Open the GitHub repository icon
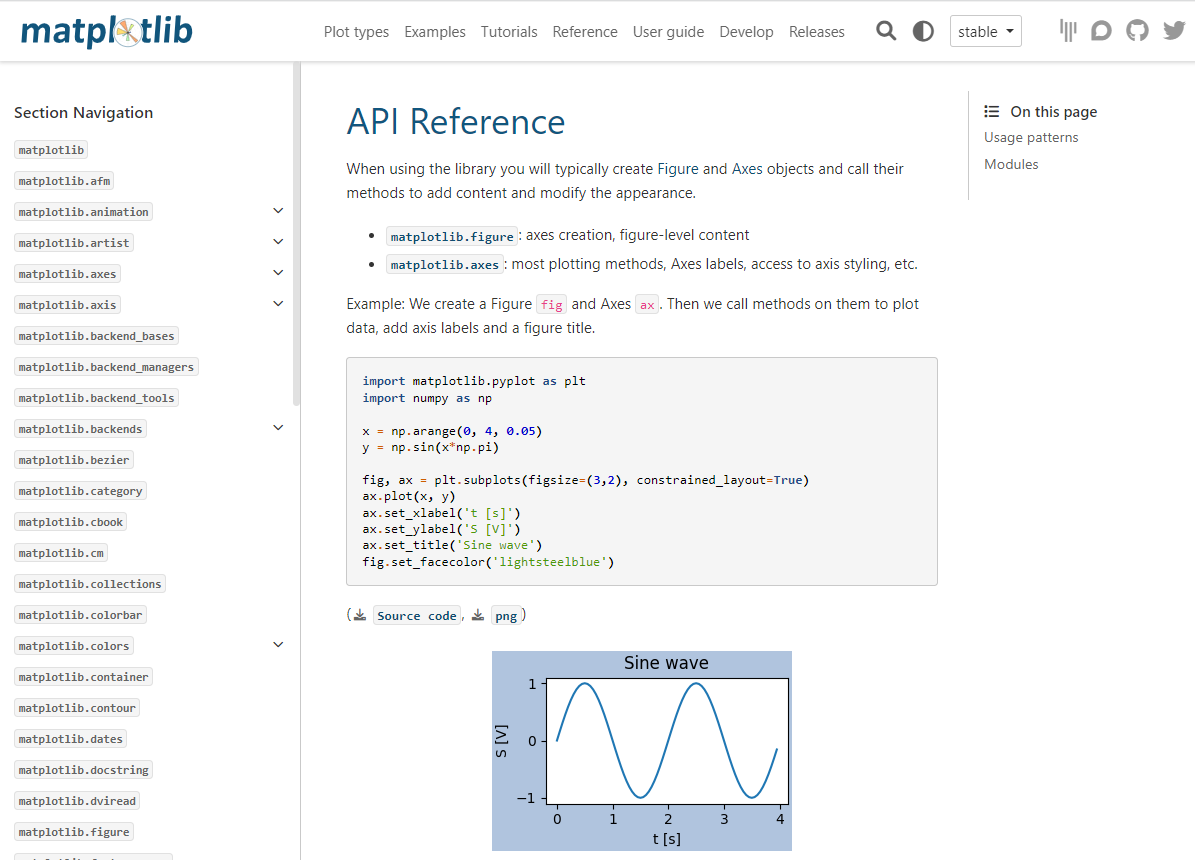 coord(1137,30)
